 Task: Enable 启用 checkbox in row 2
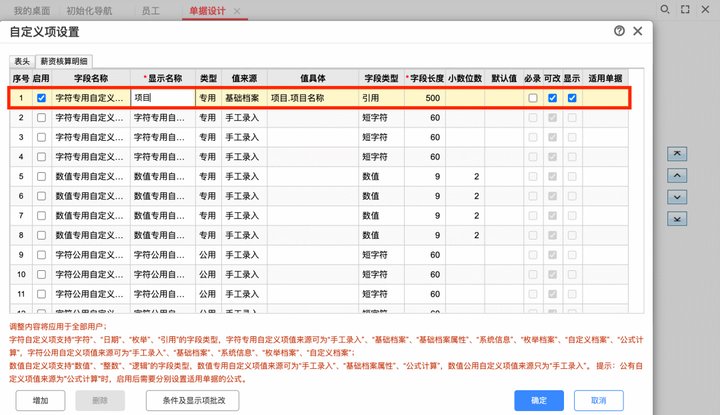click(41, 118)
